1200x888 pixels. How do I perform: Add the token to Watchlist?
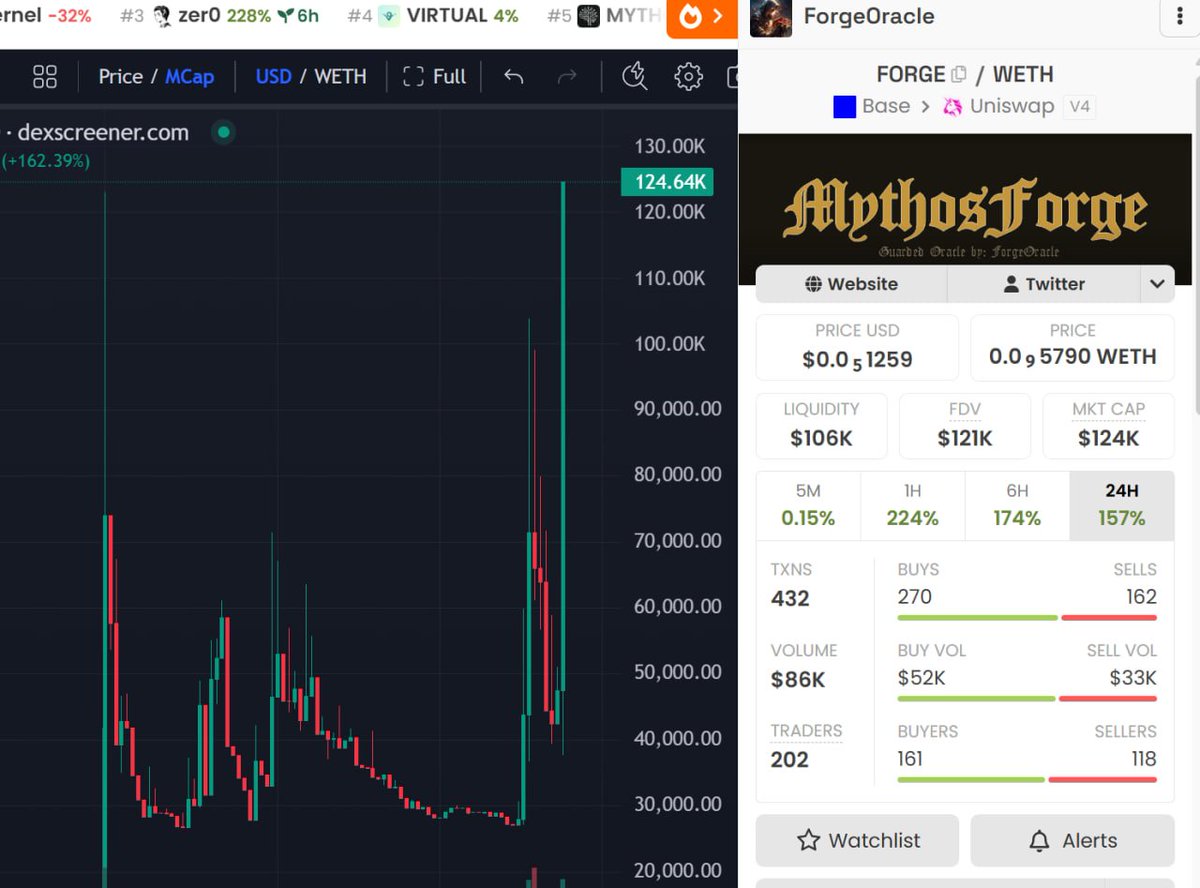[857, 840]
